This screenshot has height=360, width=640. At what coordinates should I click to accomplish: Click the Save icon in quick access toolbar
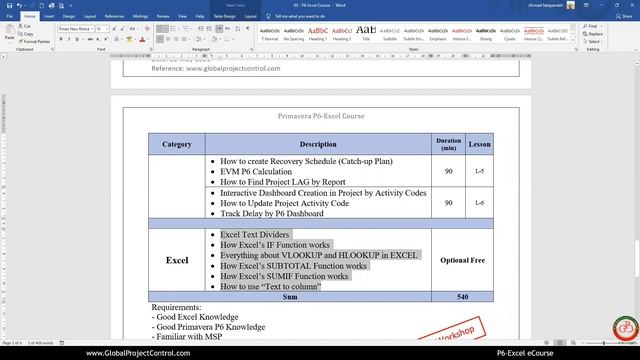pyautogui.click(x=9, y=6)
